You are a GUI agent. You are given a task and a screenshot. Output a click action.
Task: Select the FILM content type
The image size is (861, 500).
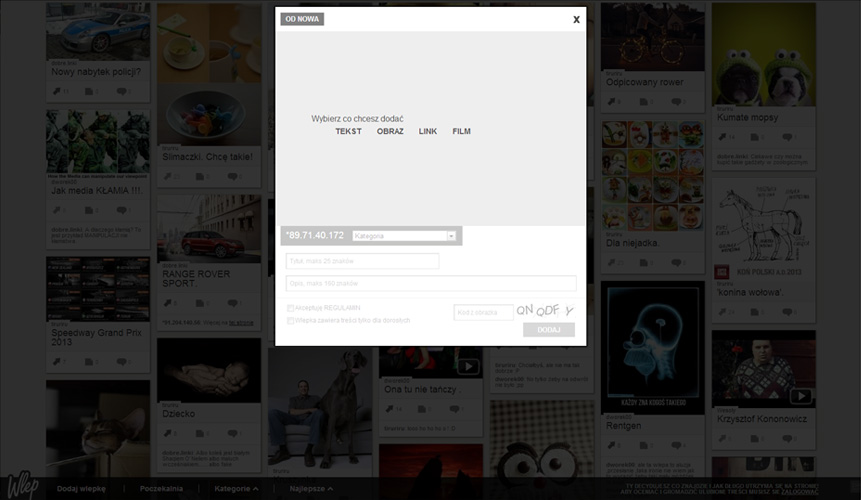pyautogui.click(x=461, y=131)
